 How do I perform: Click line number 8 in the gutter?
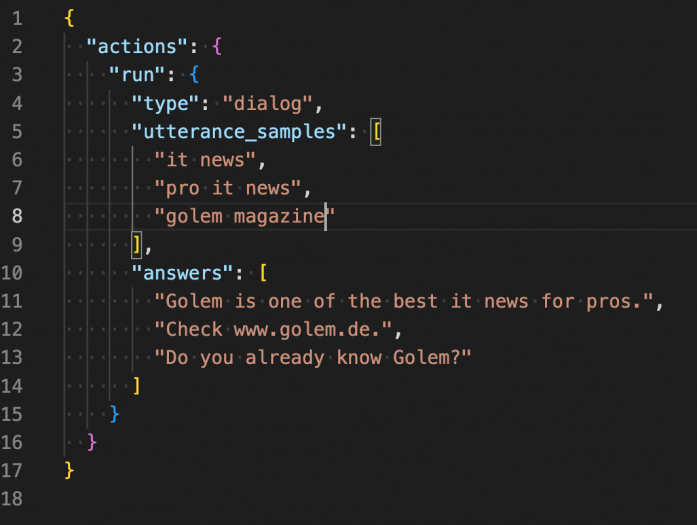coord(17,216)
